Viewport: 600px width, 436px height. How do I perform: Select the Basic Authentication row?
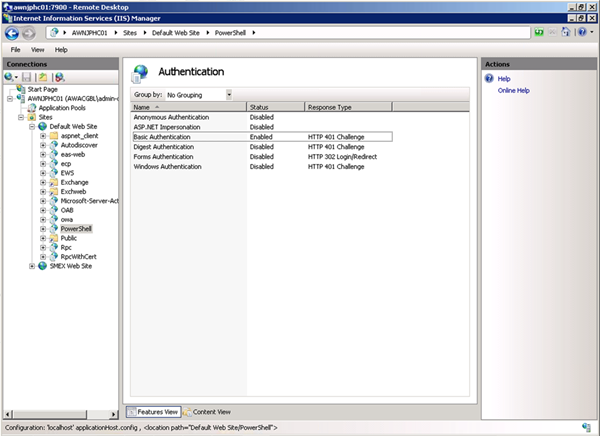point(262,137)
